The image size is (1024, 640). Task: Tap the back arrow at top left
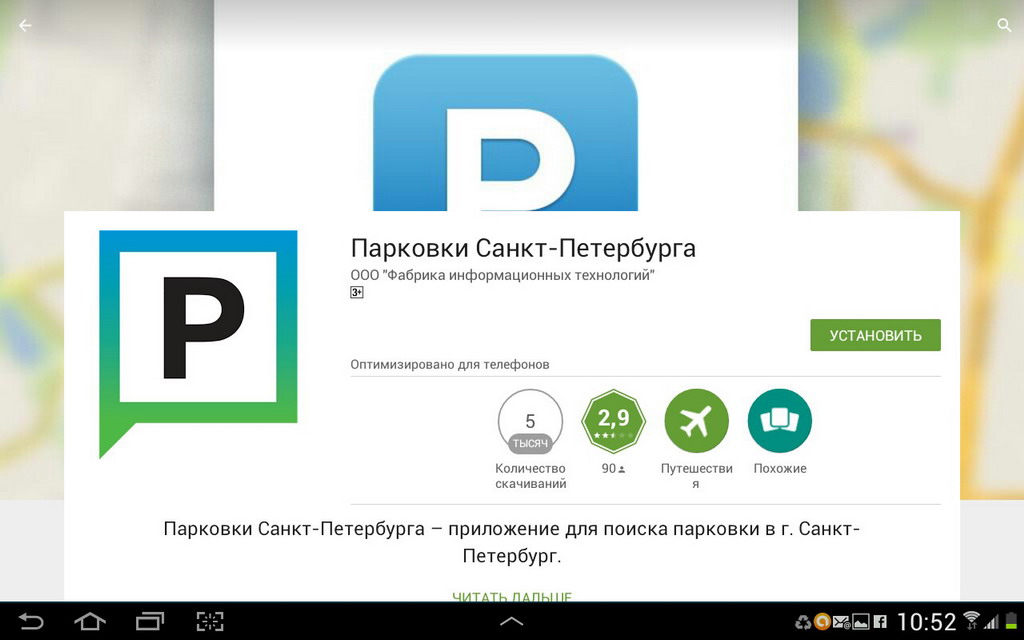click(24, 25)
